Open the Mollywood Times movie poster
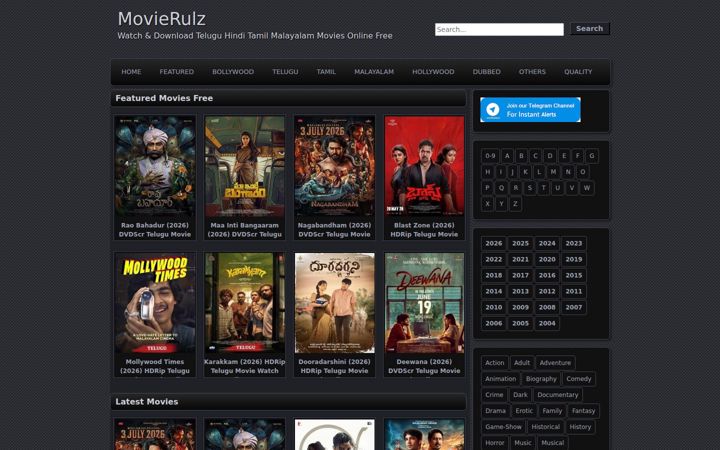 pos(155,303)
